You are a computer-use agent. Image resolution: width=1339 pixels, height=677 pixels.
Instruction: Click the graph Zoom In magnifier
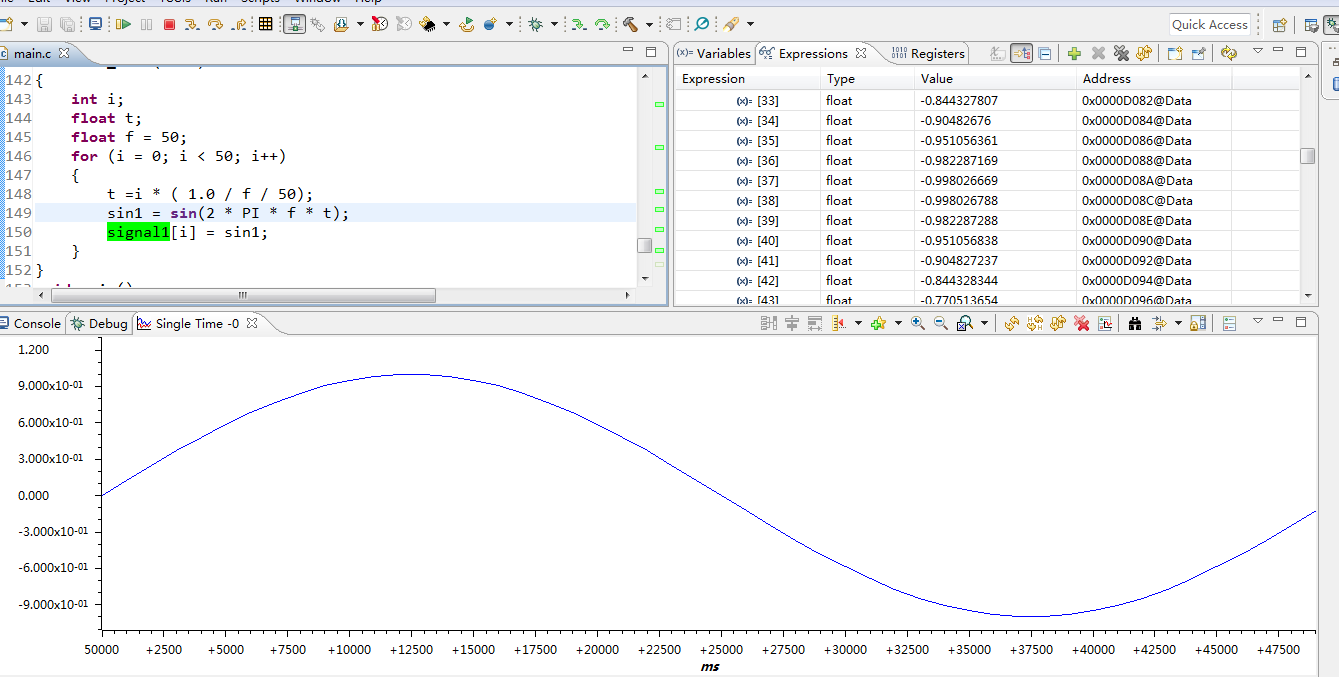(918, 323)
